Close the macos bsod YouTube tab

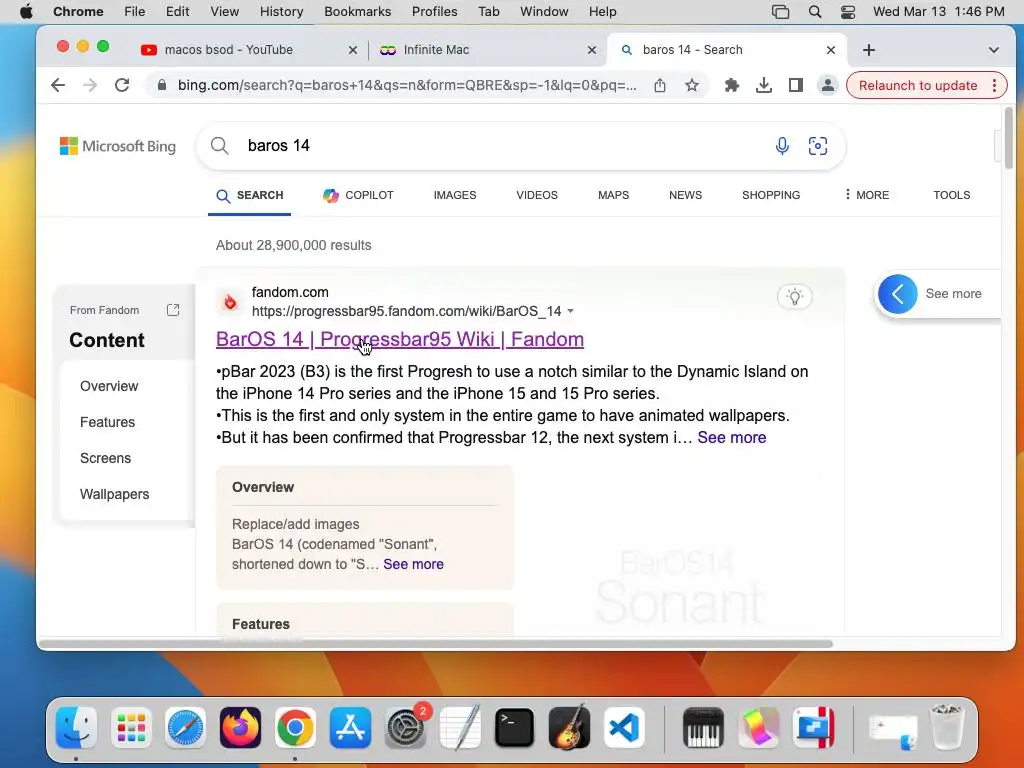click(353, 50)
